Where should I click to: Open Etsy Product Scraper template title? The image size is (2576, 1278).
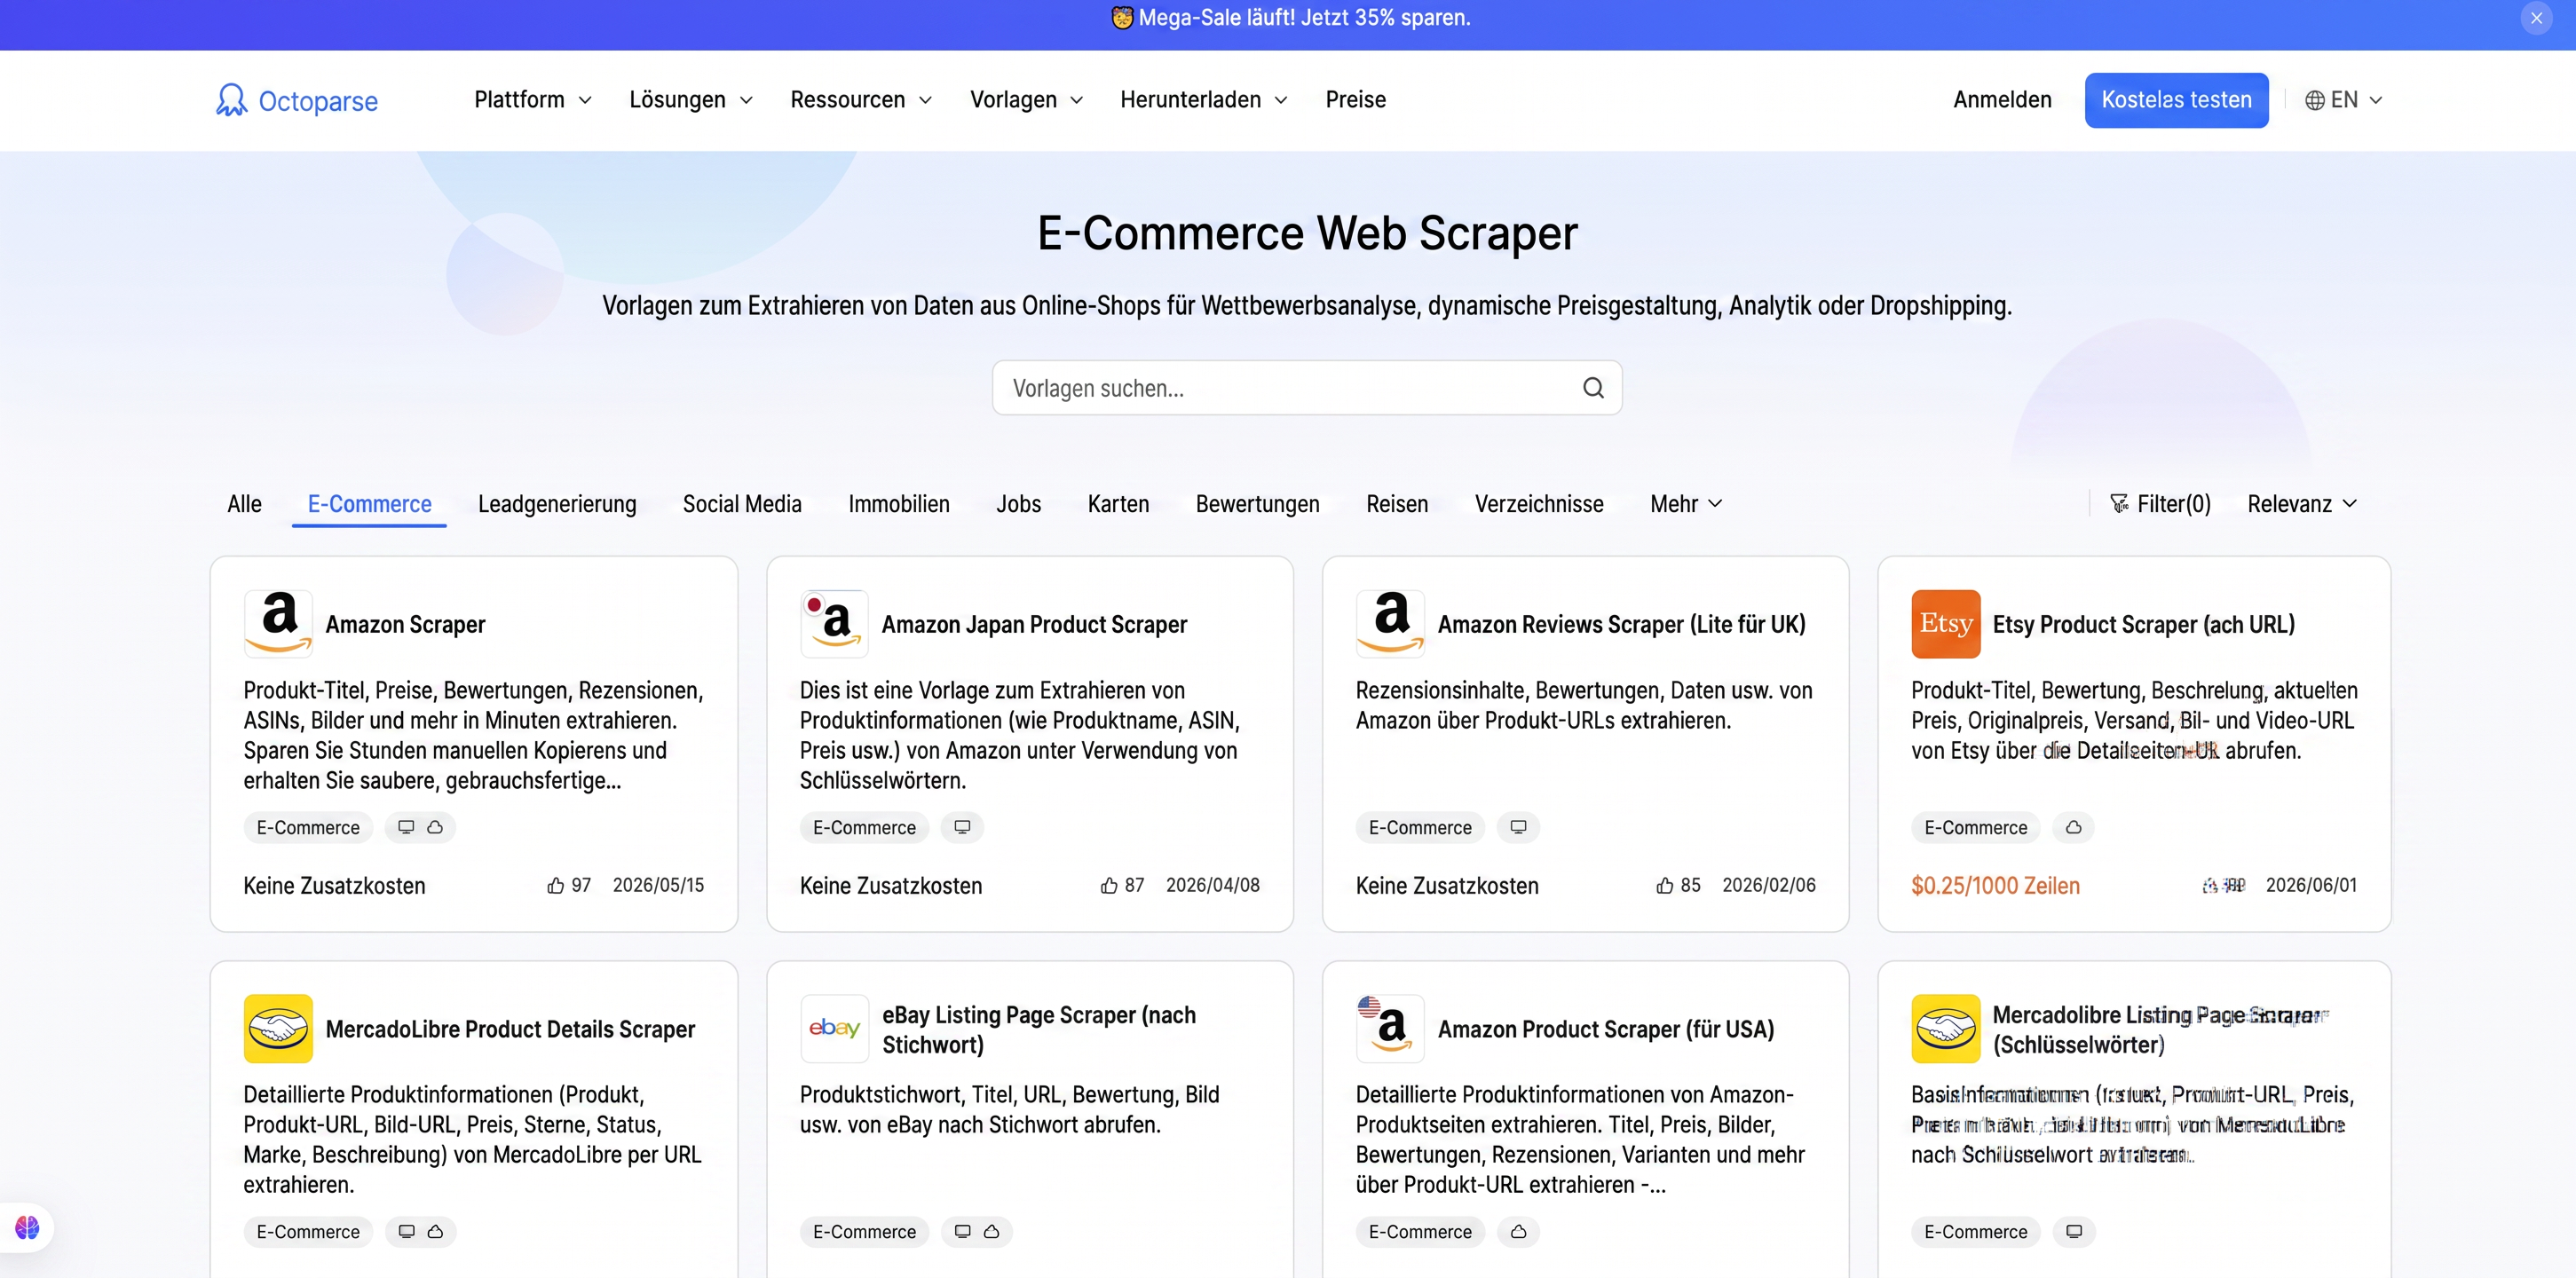(2143, 624)
